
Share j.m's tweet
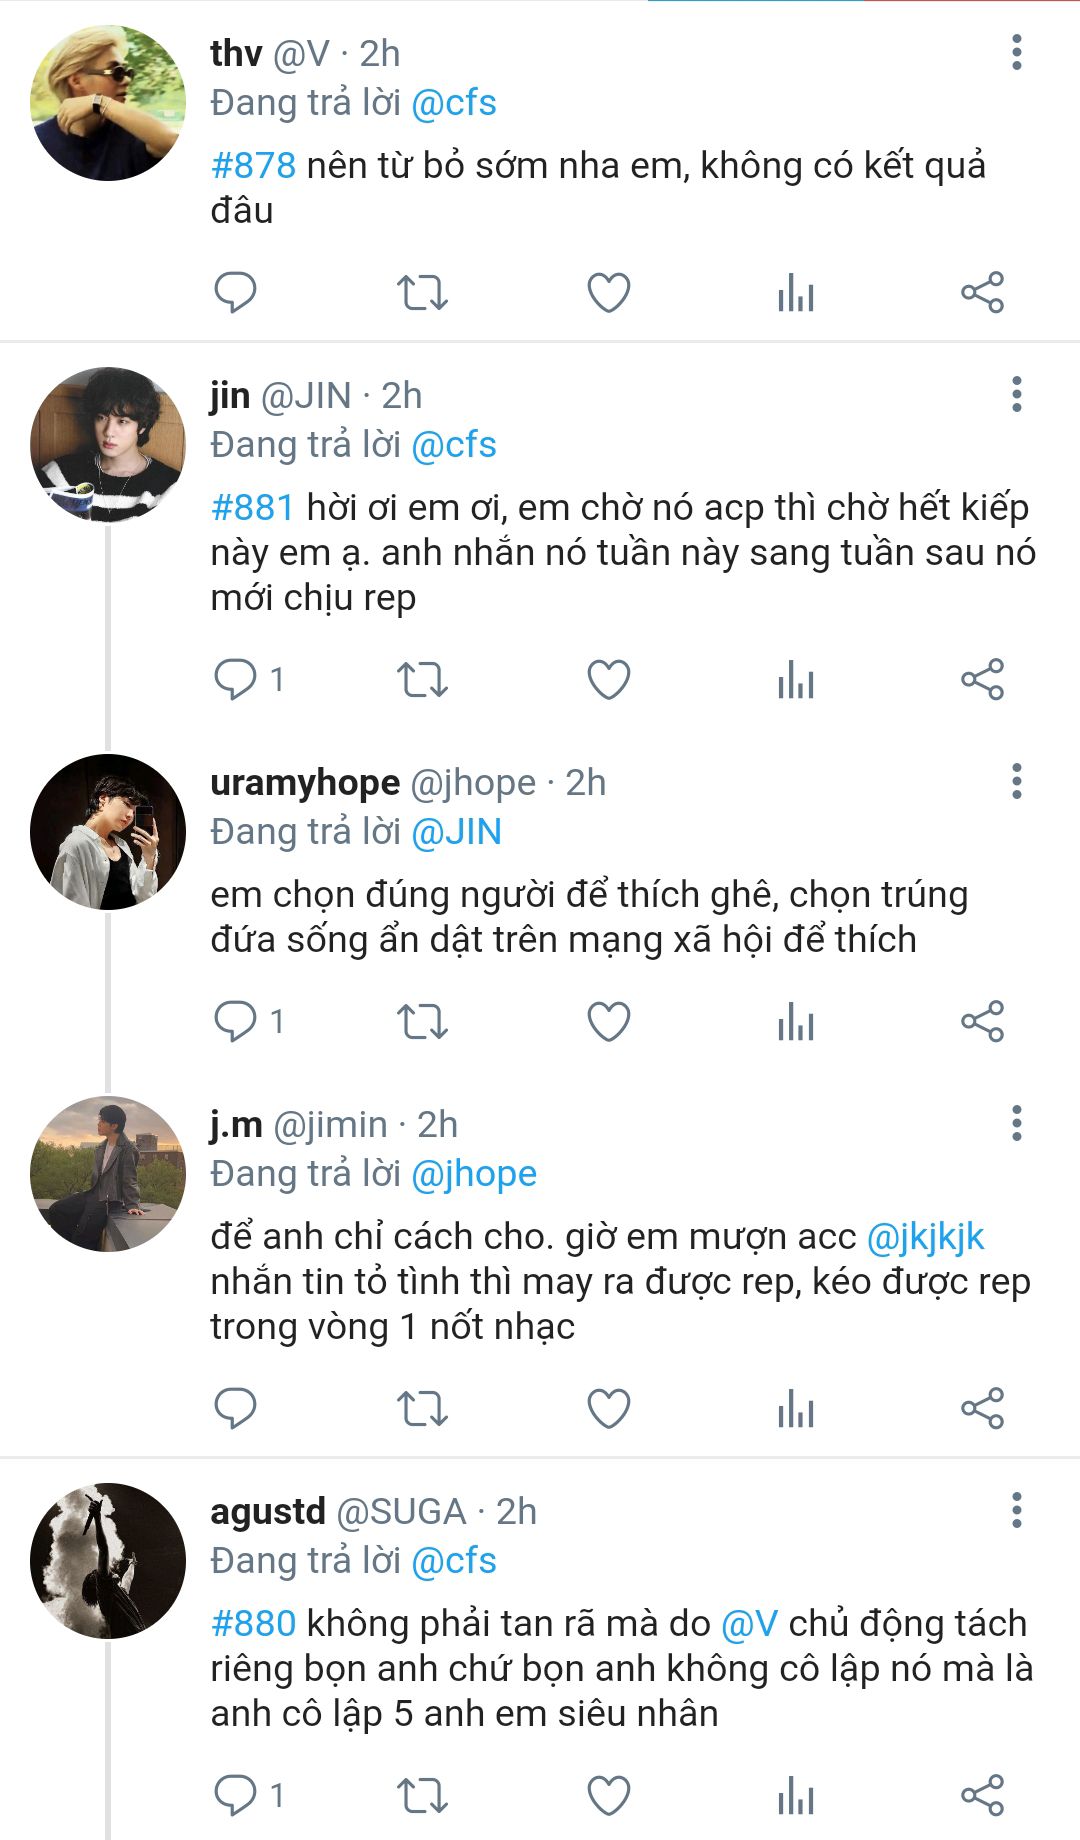(982, 1409)
